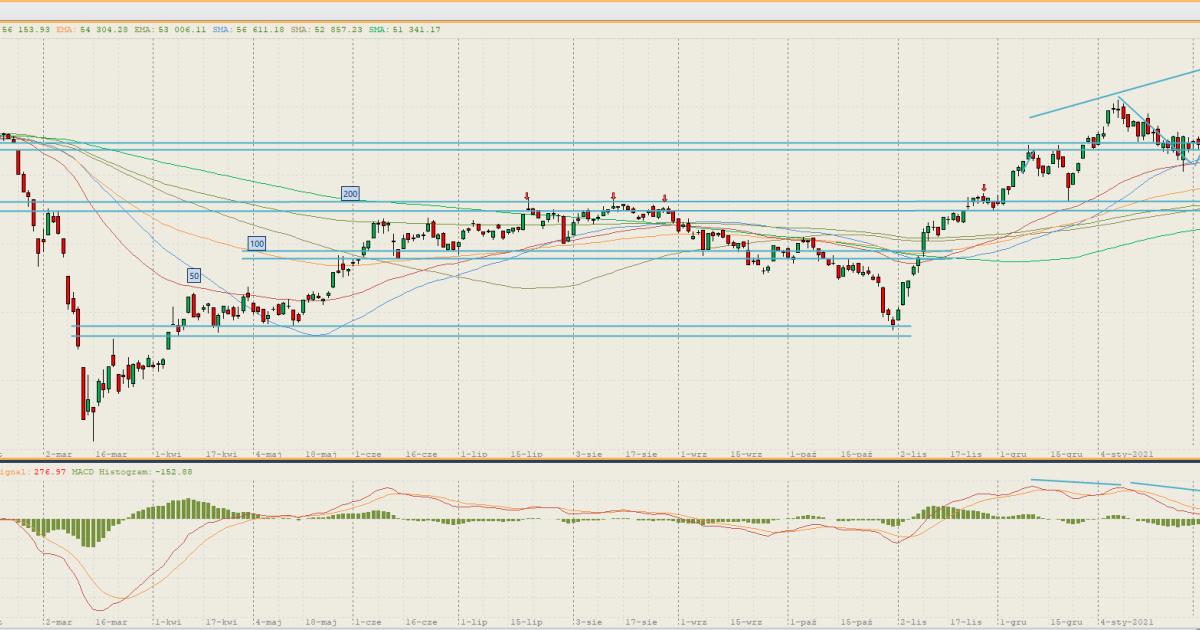Click the red arrow marker above mid-July candles
The width and height of the screenshot is (1200, 630).
pyautogui.click(x=527, y=198)
